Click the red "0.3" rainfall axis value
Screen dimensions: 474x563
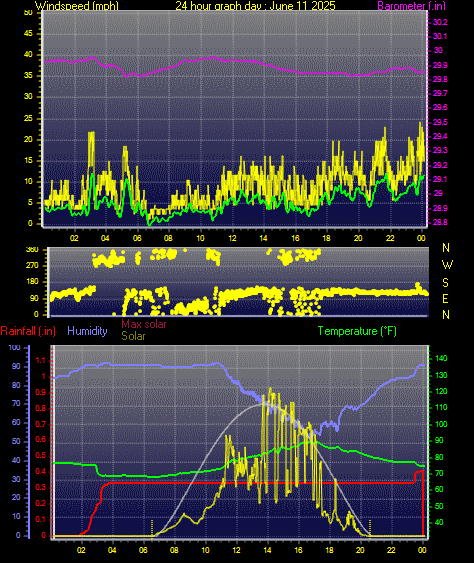click(x=41, y=487)
